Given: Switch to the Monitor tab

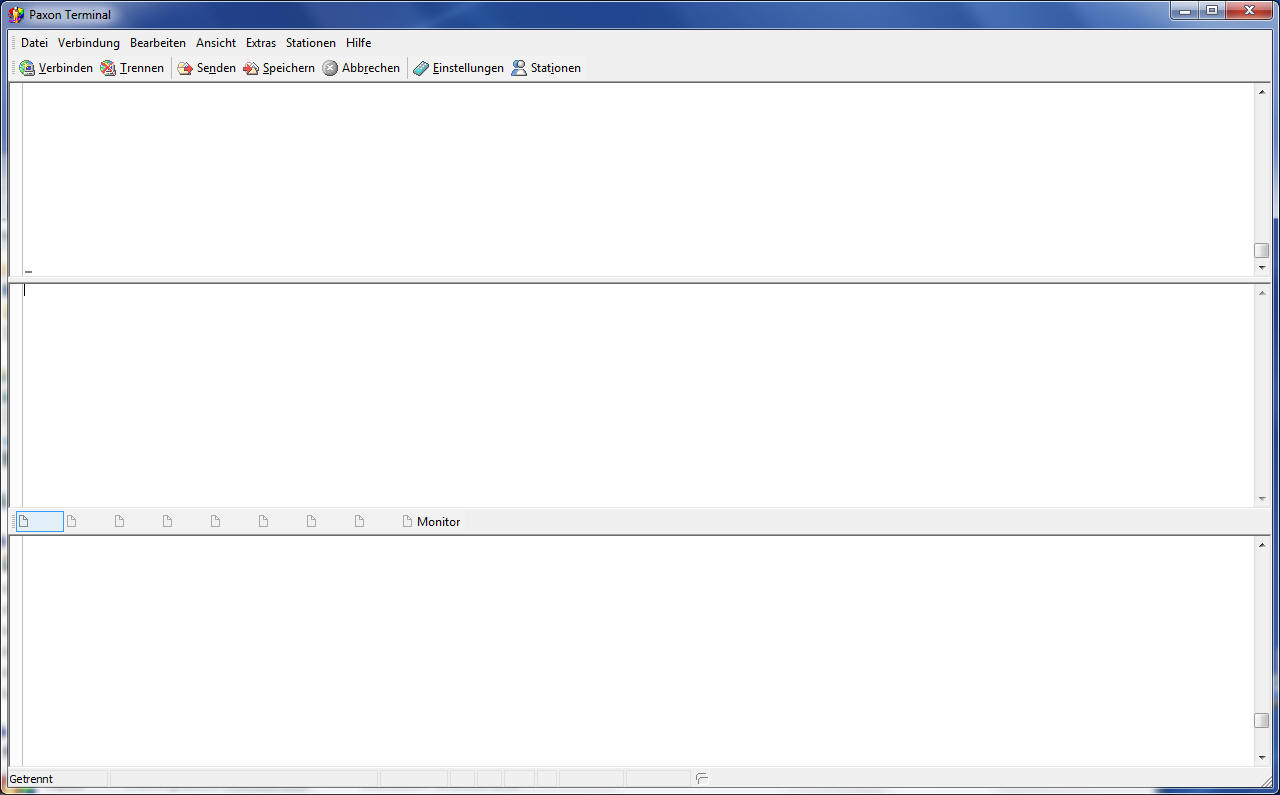Looking at the screenshot, I should pos(431,522).
